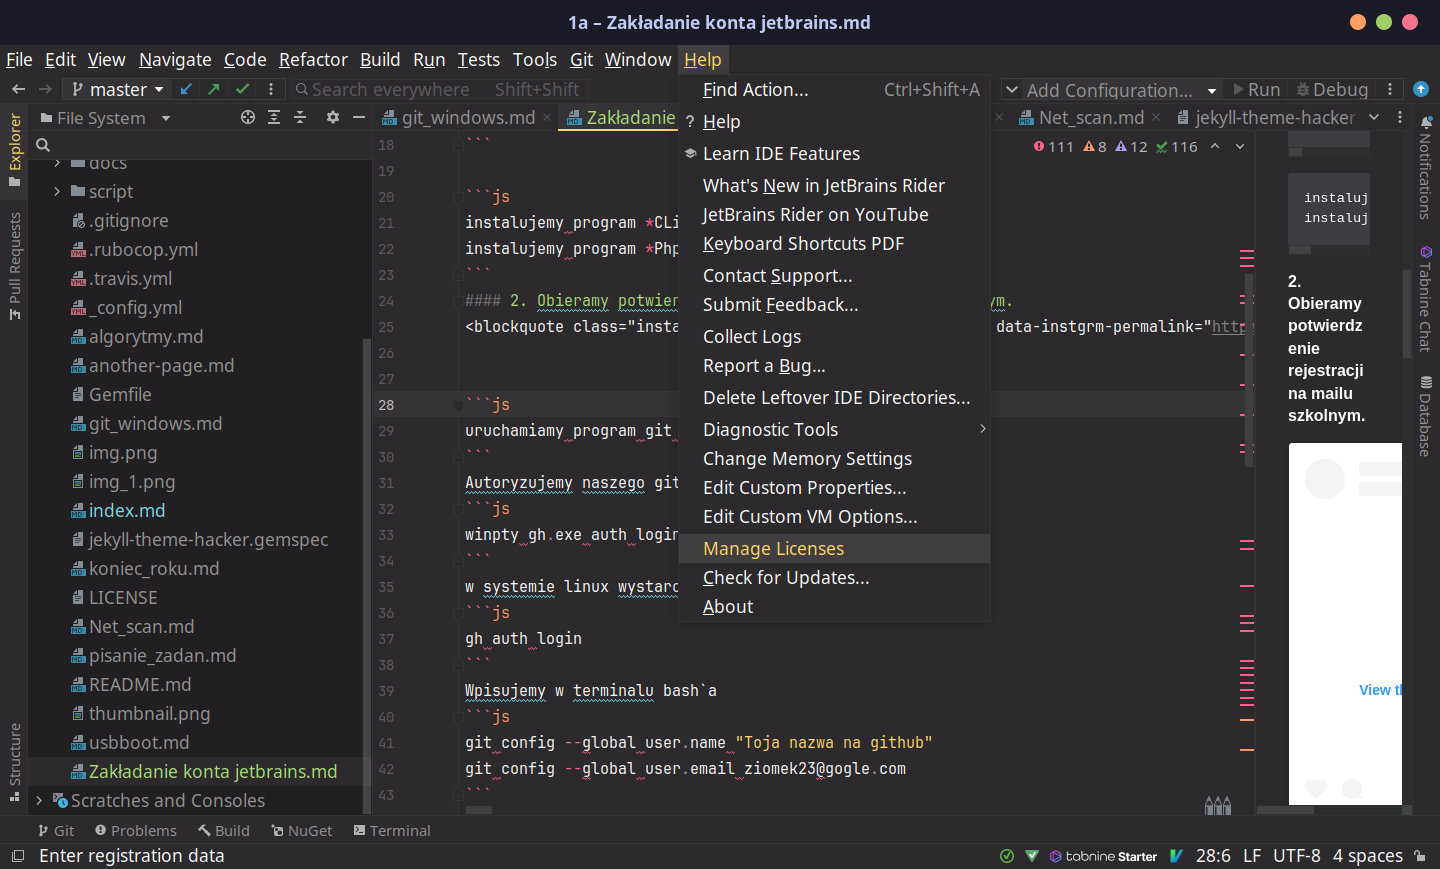Click Expand All in Explorer panel
The width and height of the screenshot is (1440, 869).
(274, 117)
